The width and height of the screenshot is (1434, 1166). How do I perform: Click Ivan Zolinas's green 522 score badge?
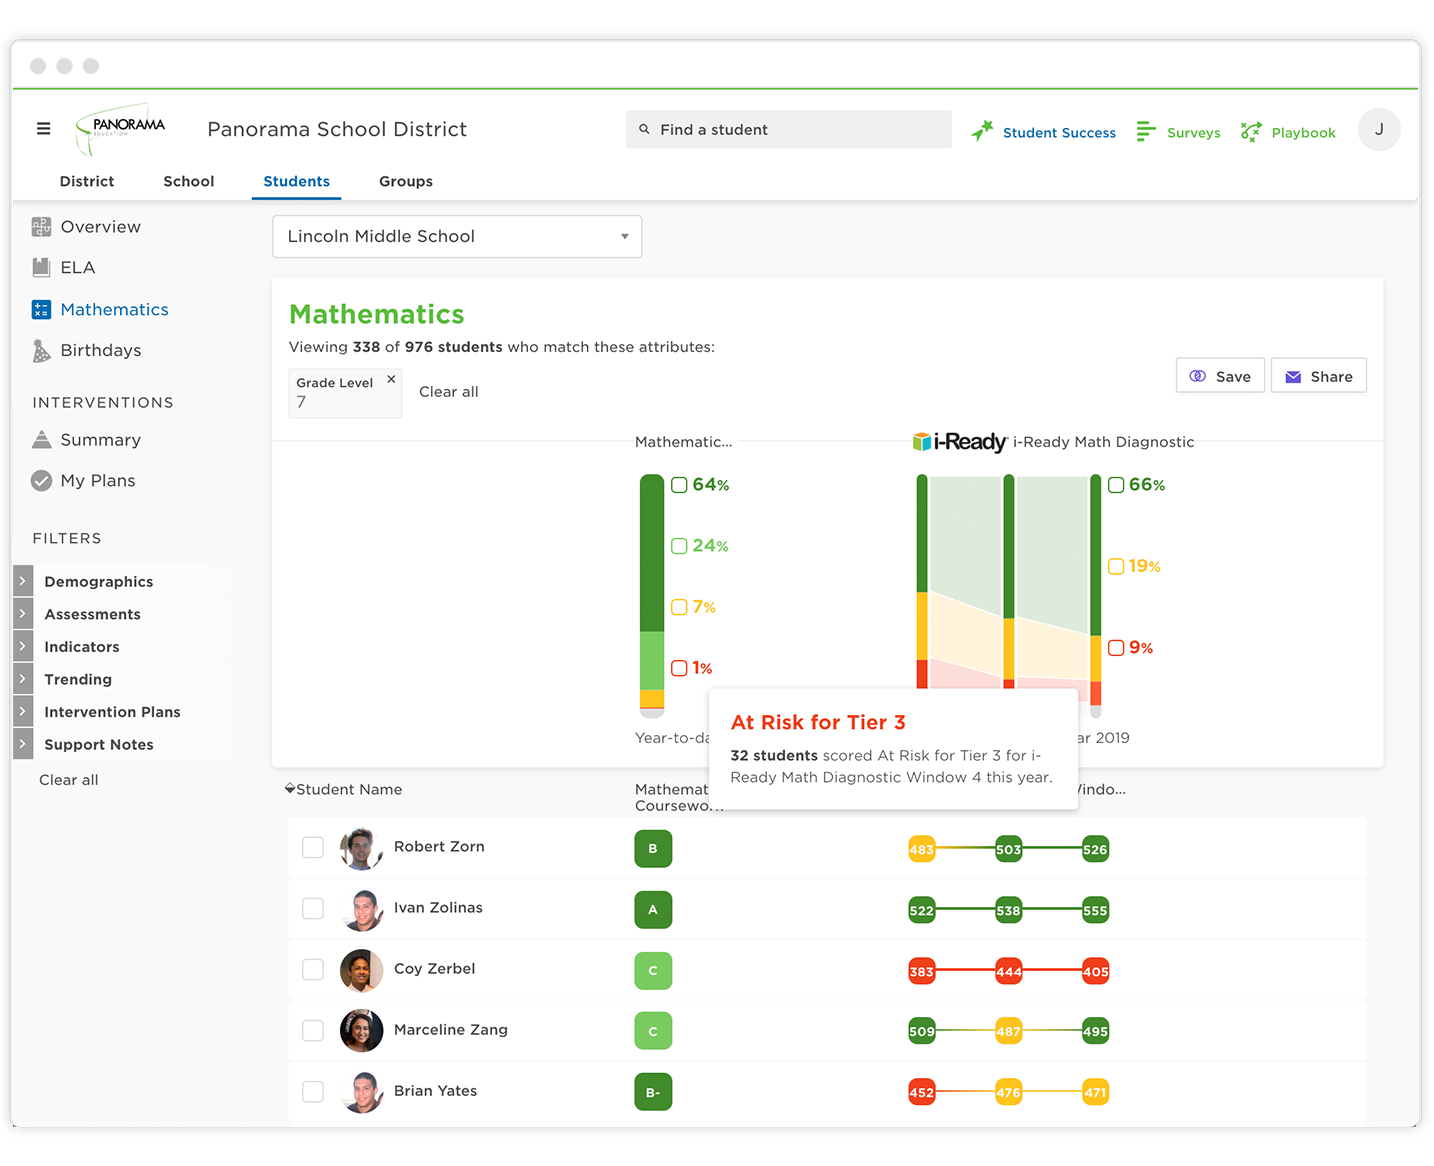921,909
